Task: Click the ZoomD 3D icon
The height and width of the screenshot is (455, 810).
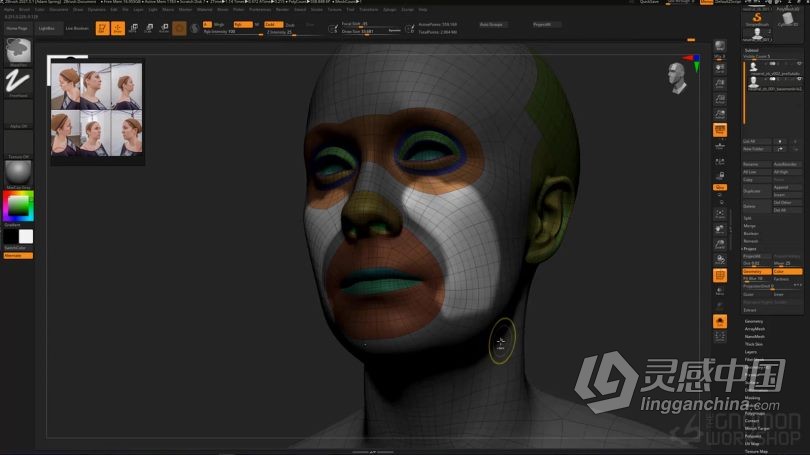Action: point(720,244)
